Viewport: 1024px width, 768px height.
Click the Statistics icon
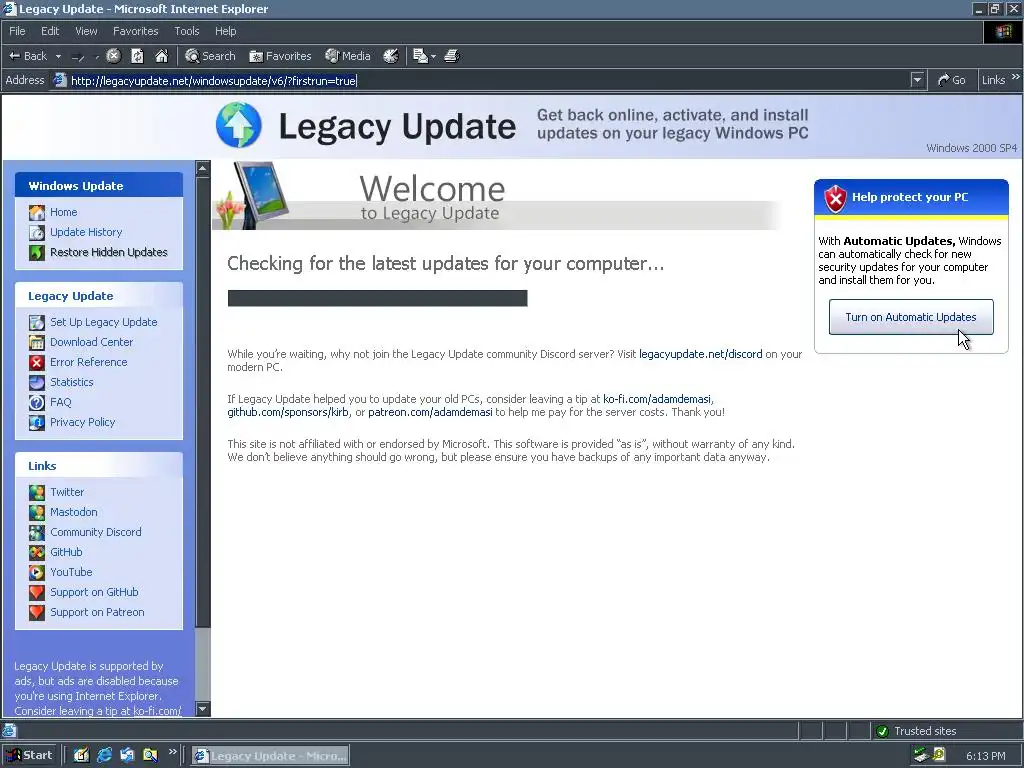click(37, 383)
